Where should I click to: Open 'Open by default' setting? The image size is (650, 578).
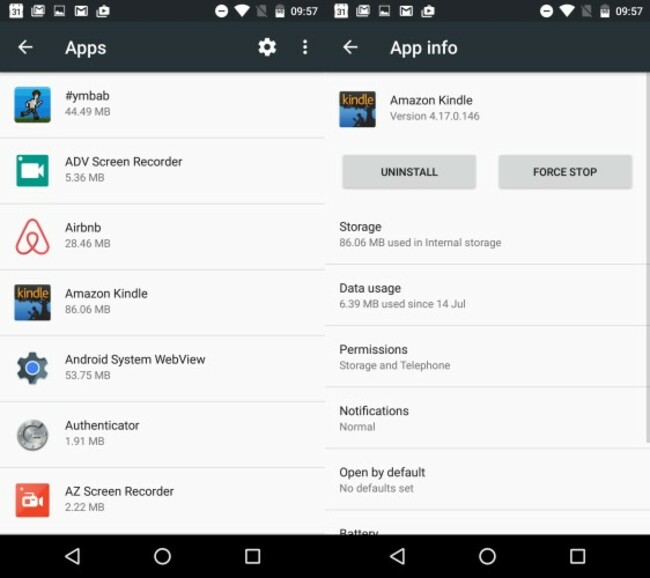(x=486, y=479)
